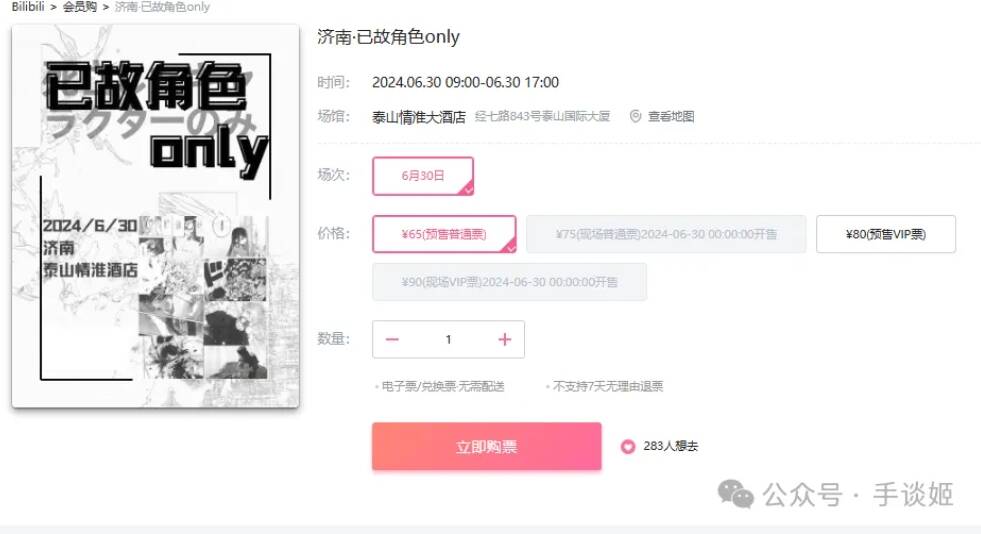Viewport: 981px width, 534px height.
Task: Click the ¥75 on-site regular ticket option
Action: (666, 234)
